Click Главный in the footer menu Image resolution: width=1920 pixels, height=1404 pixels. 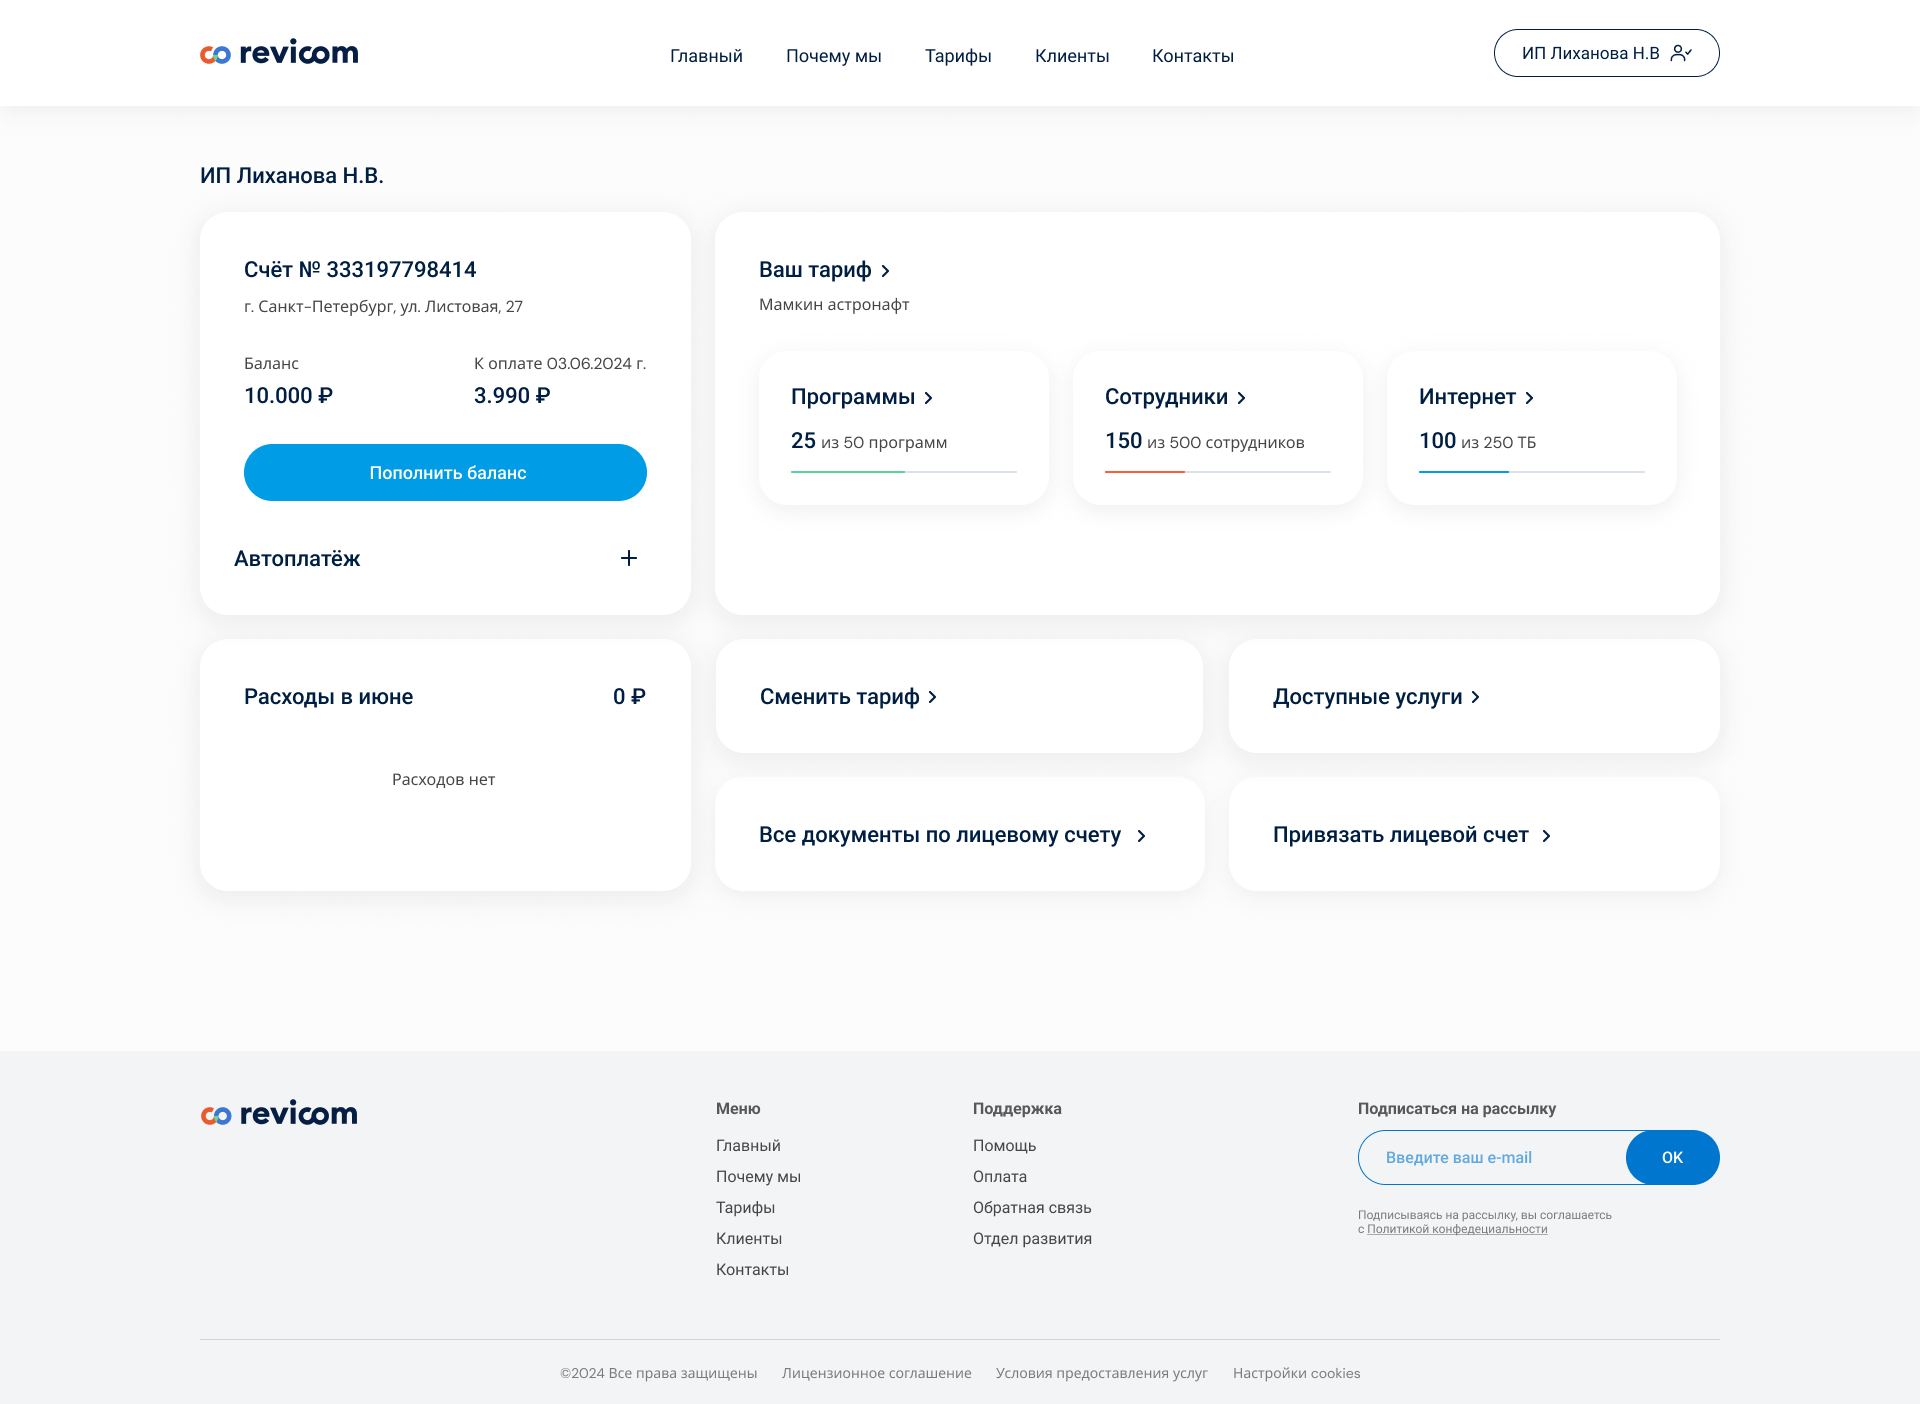tap(748, 1145)
